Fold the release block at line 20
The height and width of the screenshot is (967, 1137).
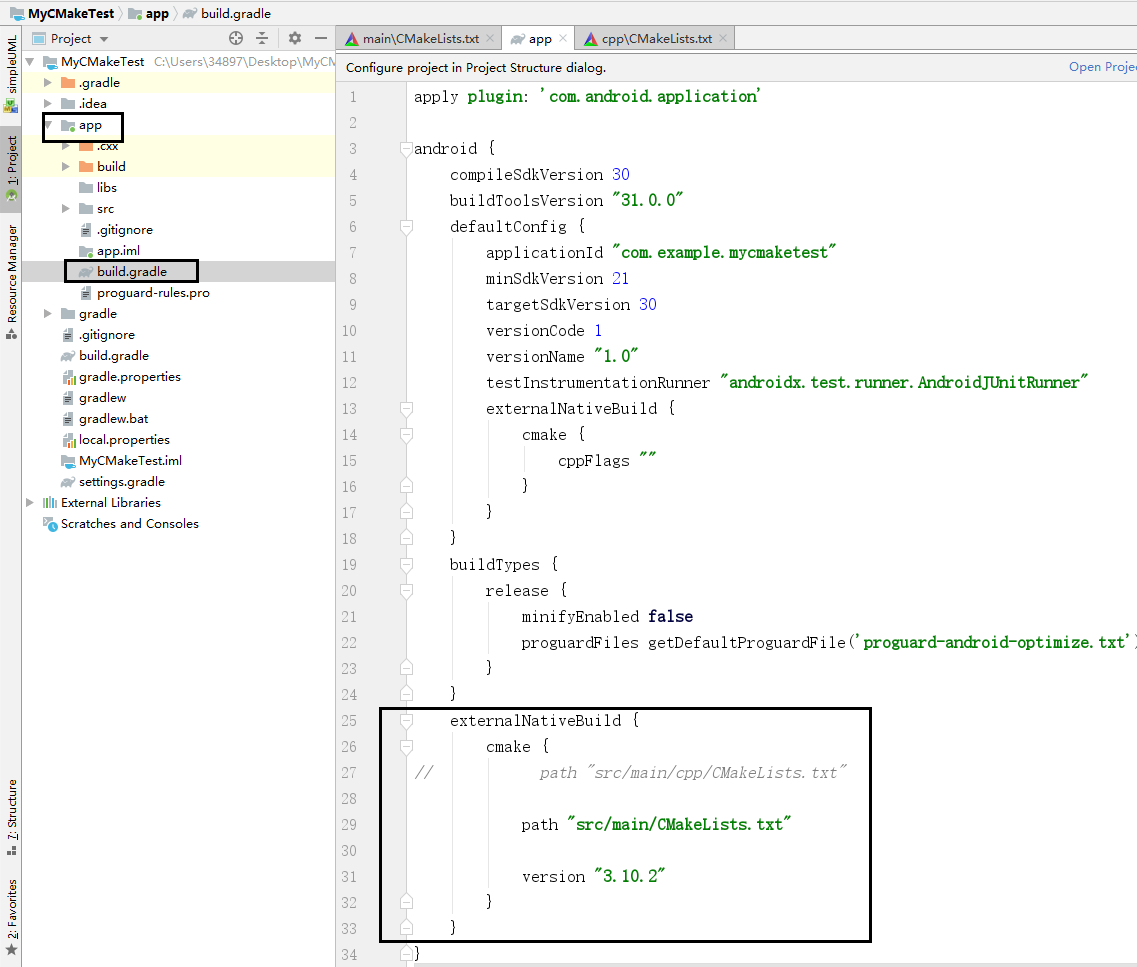406,592
